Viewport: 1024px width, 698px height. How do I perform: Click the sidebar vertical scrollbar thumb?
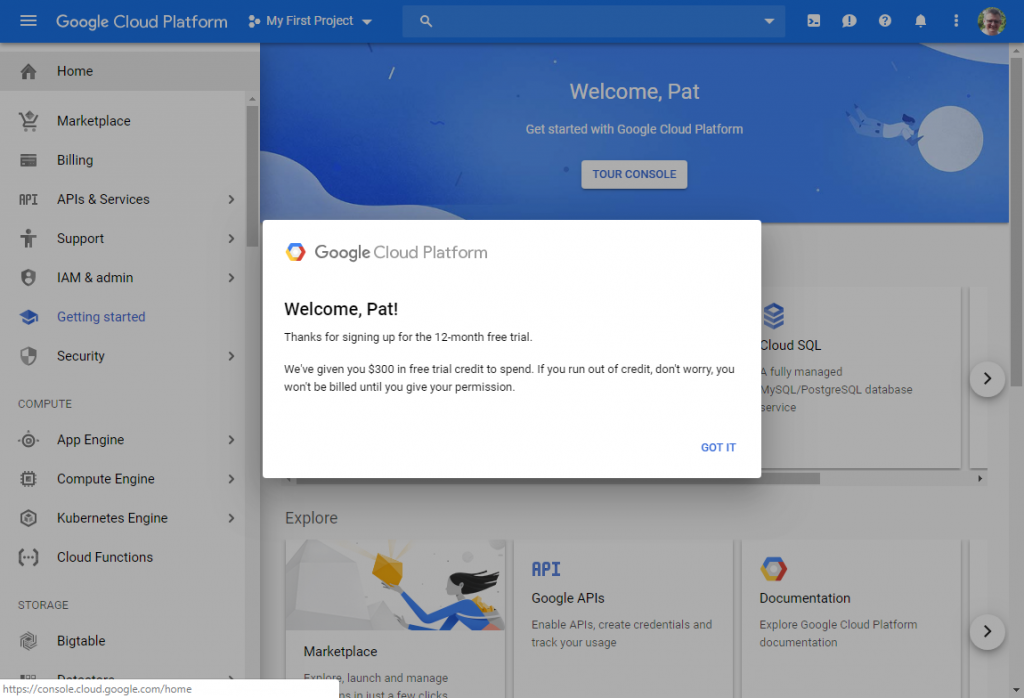point(252,176)
